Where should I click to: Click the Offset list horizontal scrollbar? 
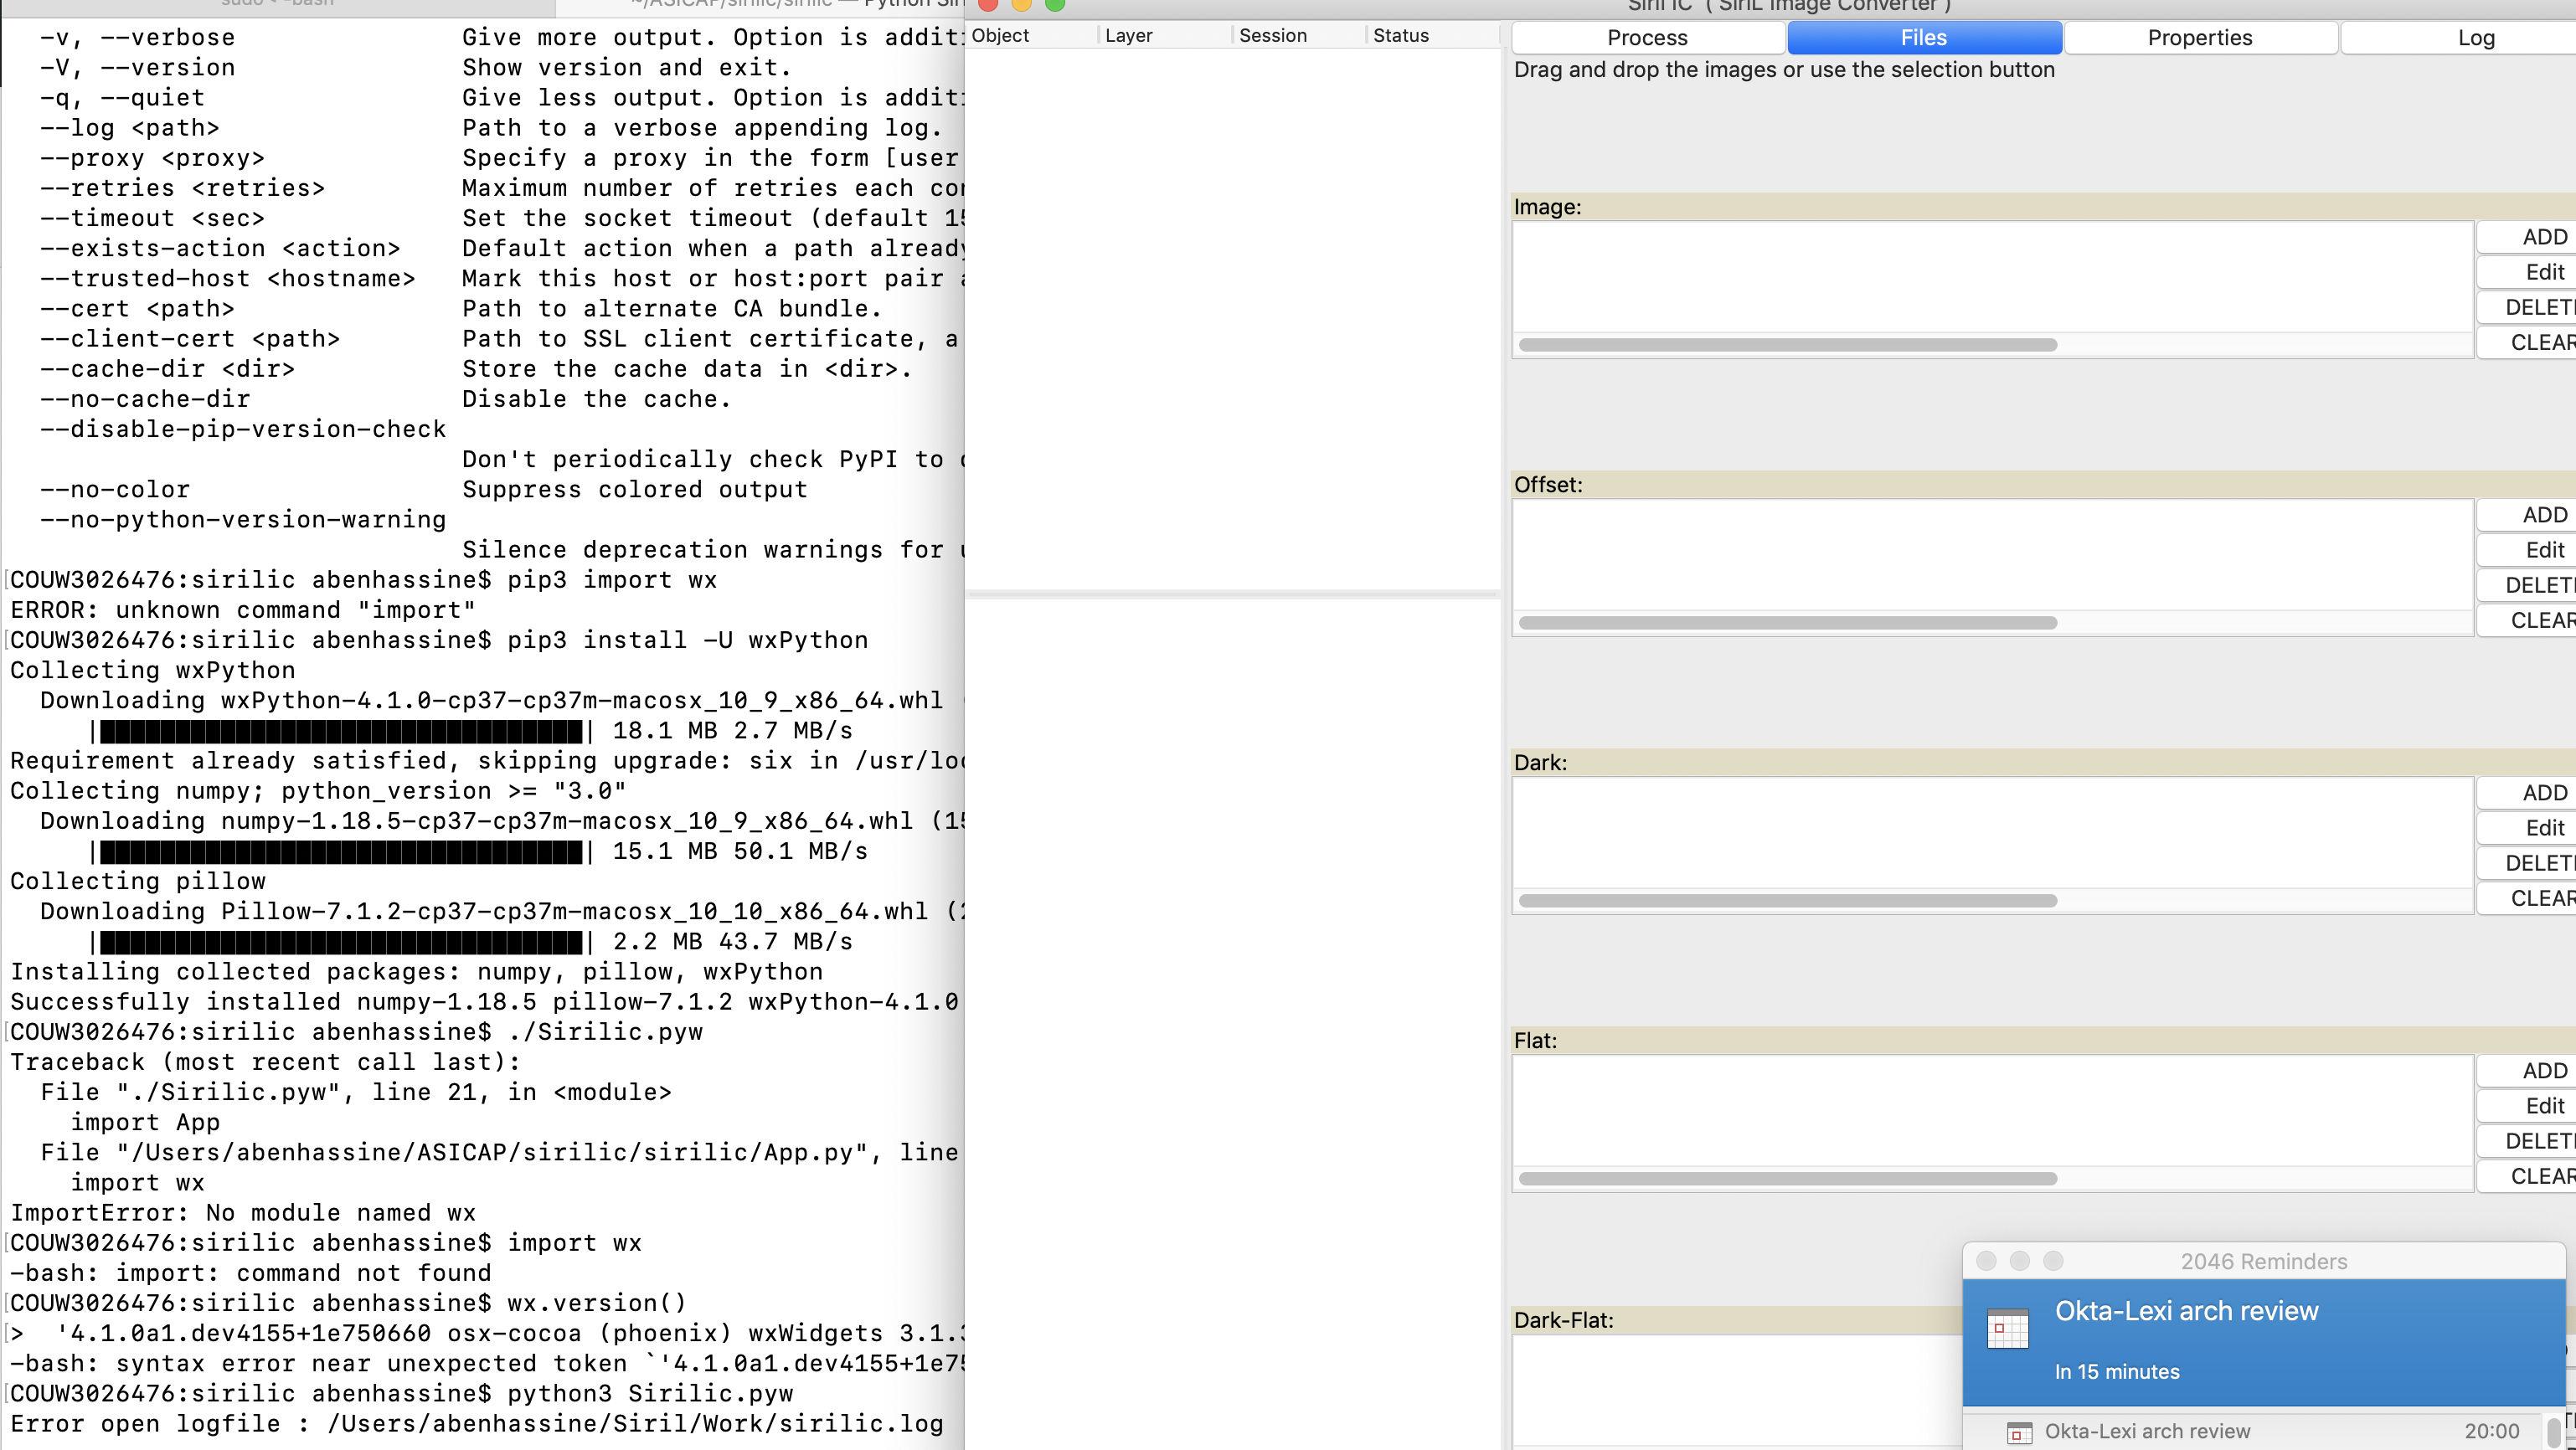coord(1787,623)
